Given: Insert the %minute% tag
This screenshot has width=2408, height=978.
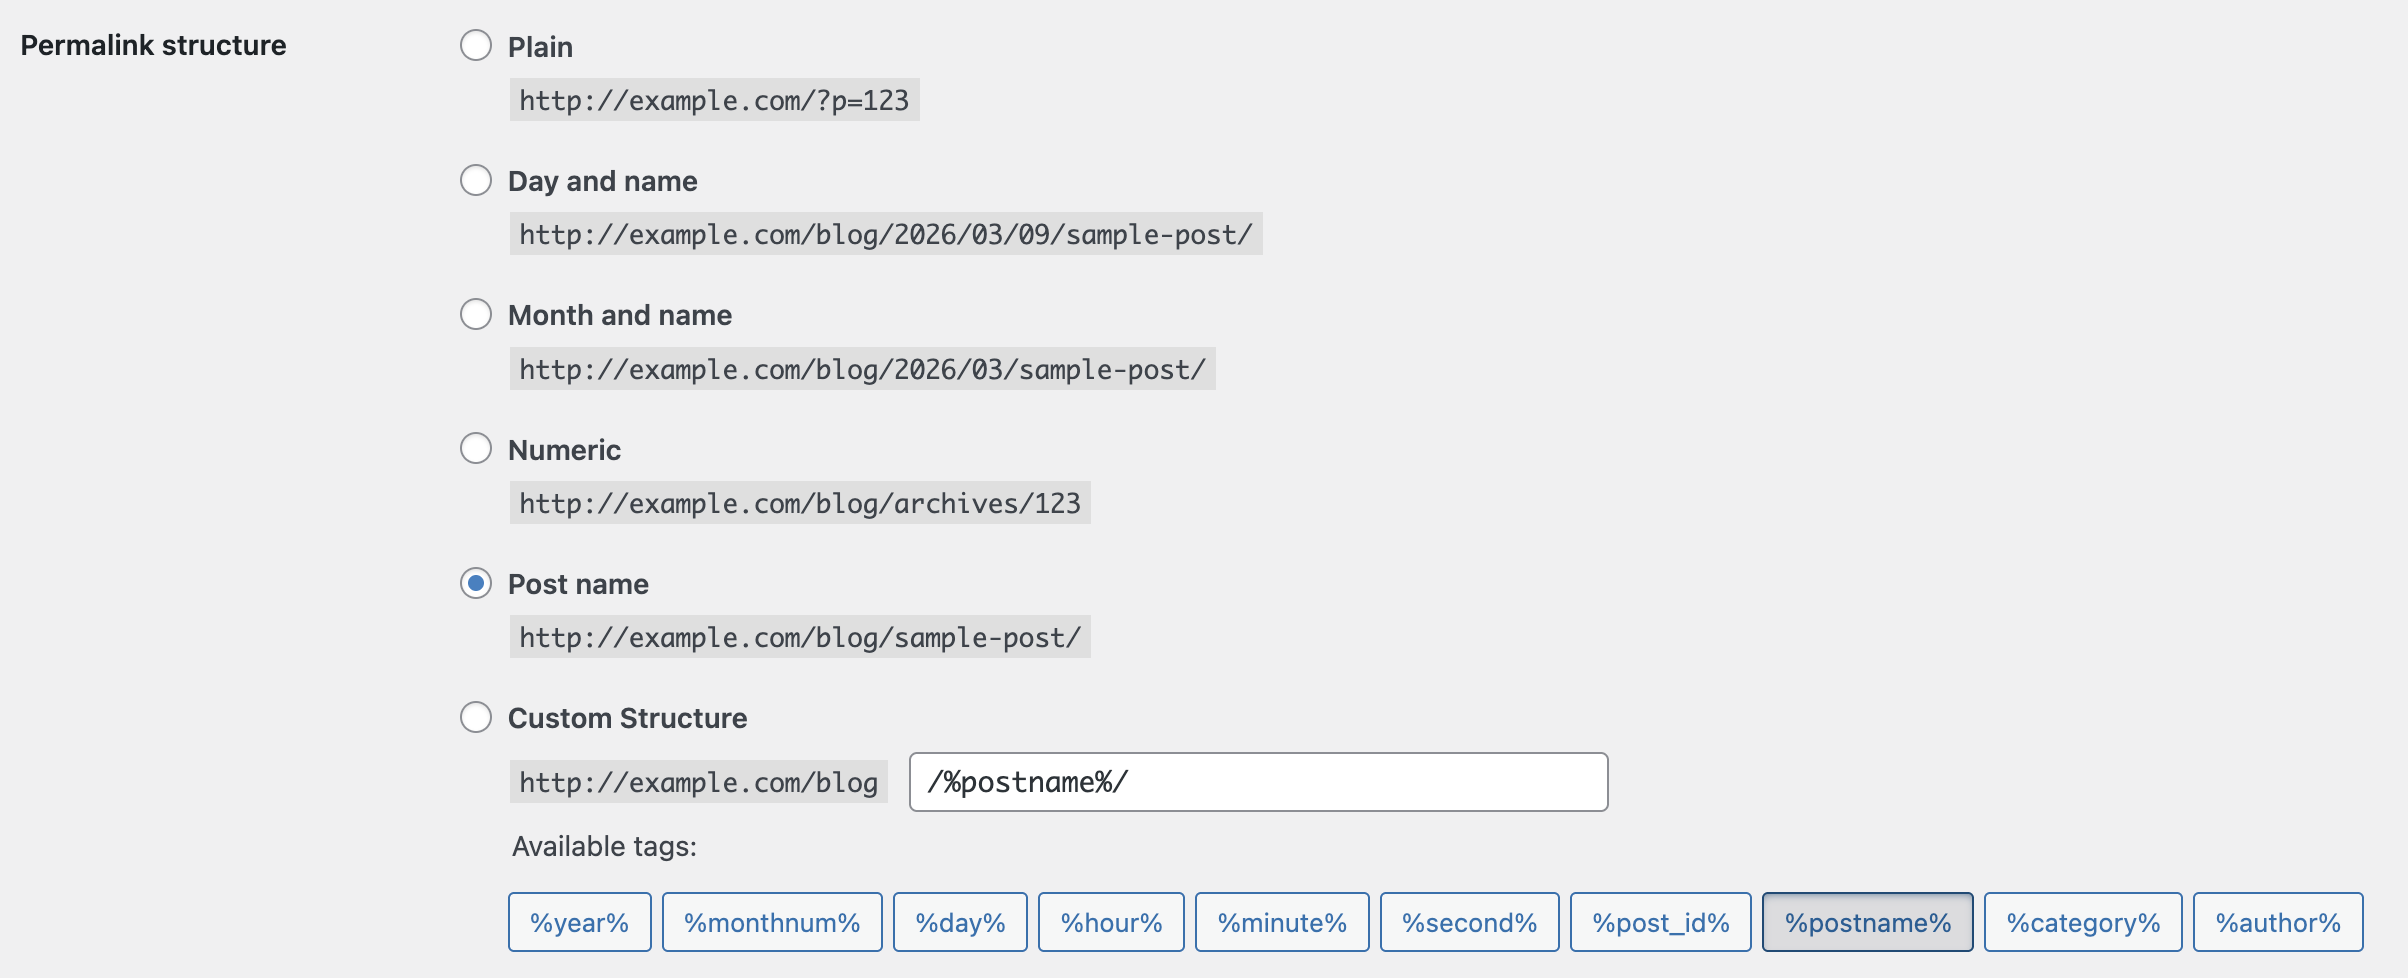Looking at the screenshot, I should [x=1282, y=921].
